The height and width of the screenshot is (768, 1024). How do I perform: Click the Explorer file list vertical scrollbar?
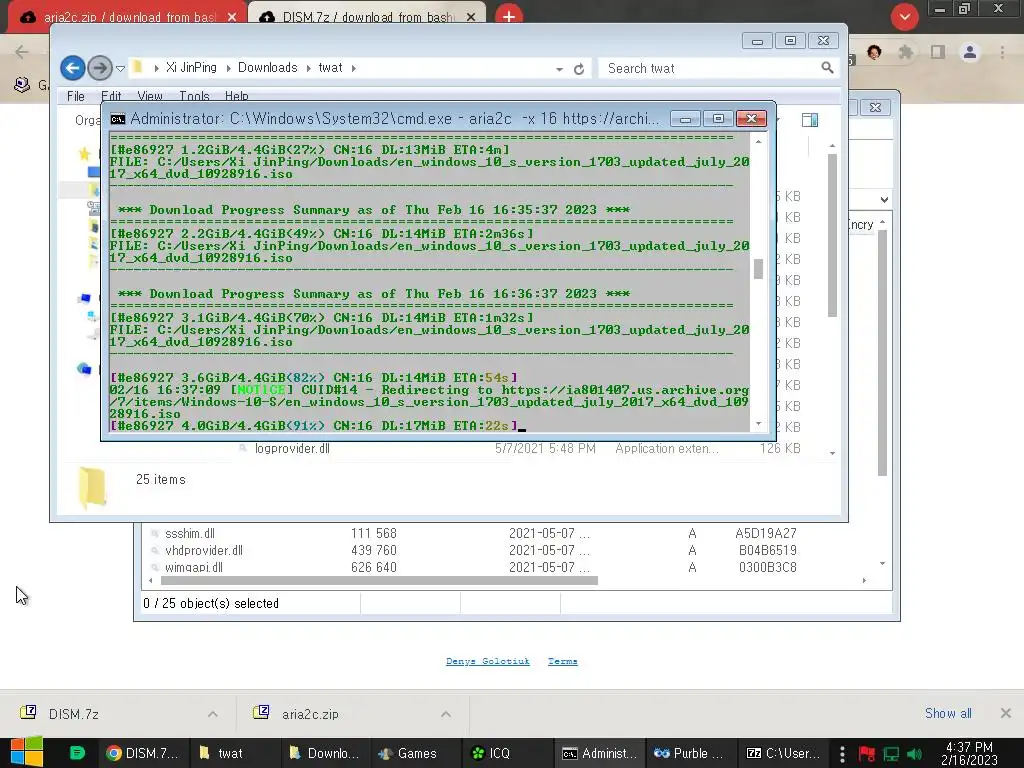[x=832, y=235]
